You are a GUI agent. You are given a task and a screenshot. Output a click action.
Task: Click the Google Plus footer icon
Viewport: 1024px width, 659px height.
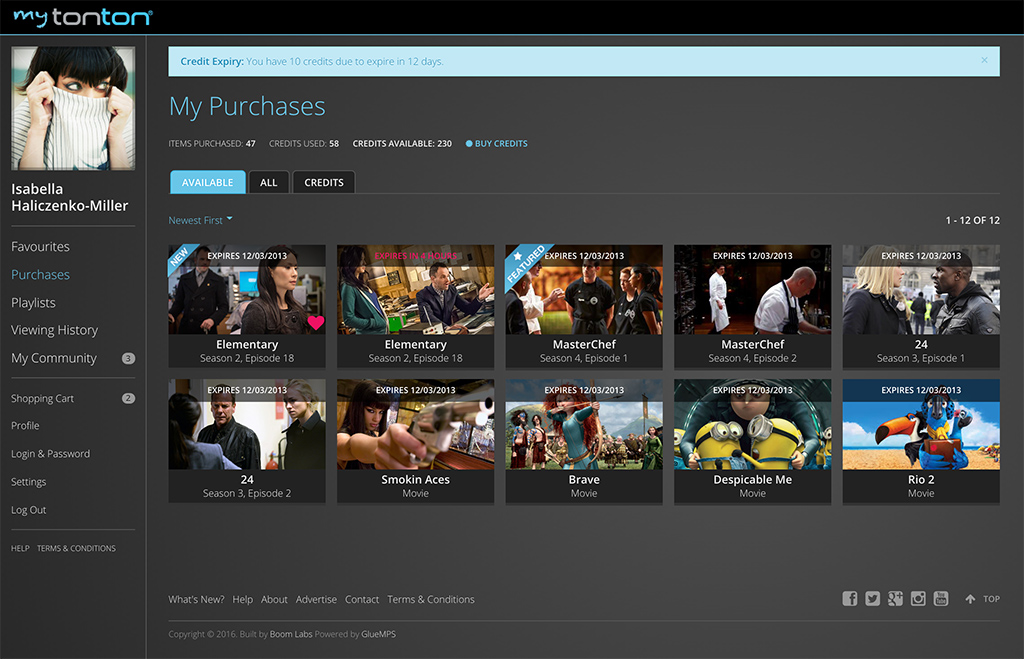[x=895, y=598]
